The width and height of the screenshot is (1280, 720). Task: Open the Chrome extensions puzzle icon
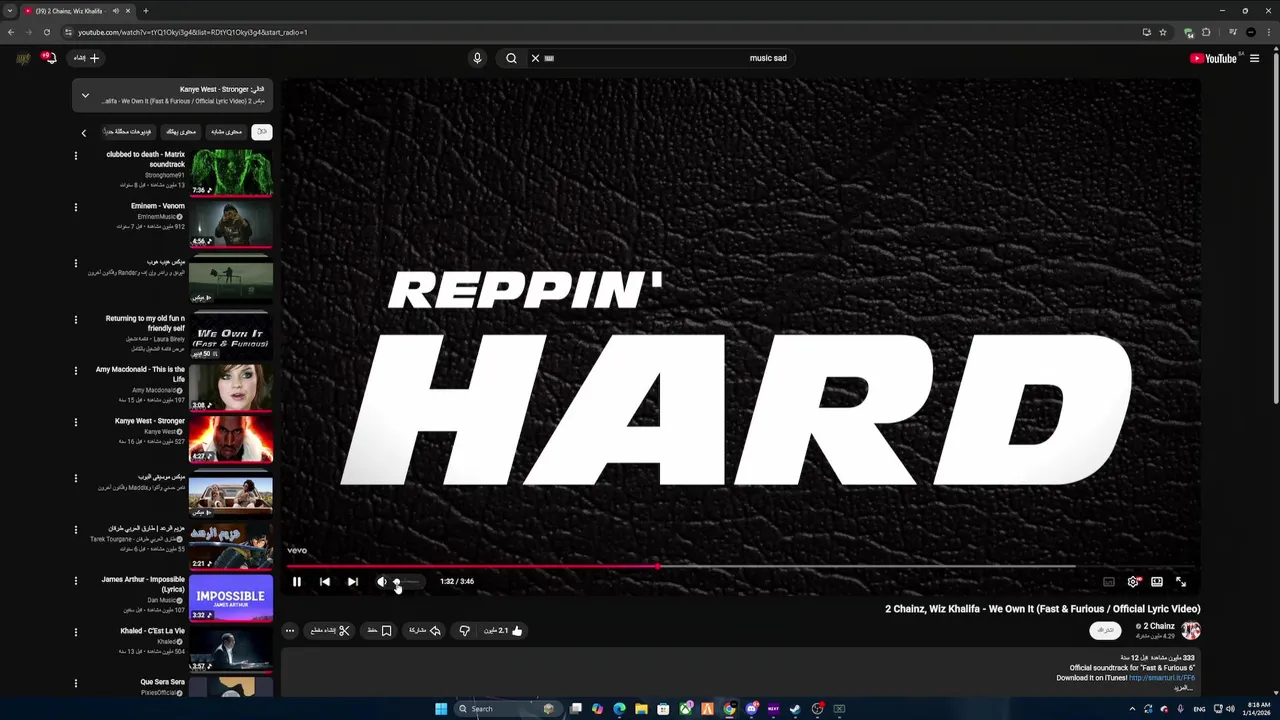coord(1206,32)
